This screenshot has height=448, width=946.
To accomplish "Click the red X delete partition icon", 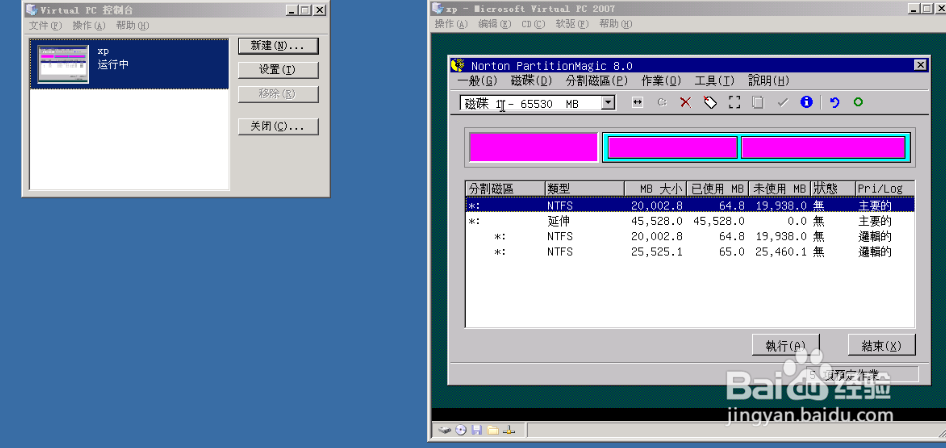I will tap(685, 103).
